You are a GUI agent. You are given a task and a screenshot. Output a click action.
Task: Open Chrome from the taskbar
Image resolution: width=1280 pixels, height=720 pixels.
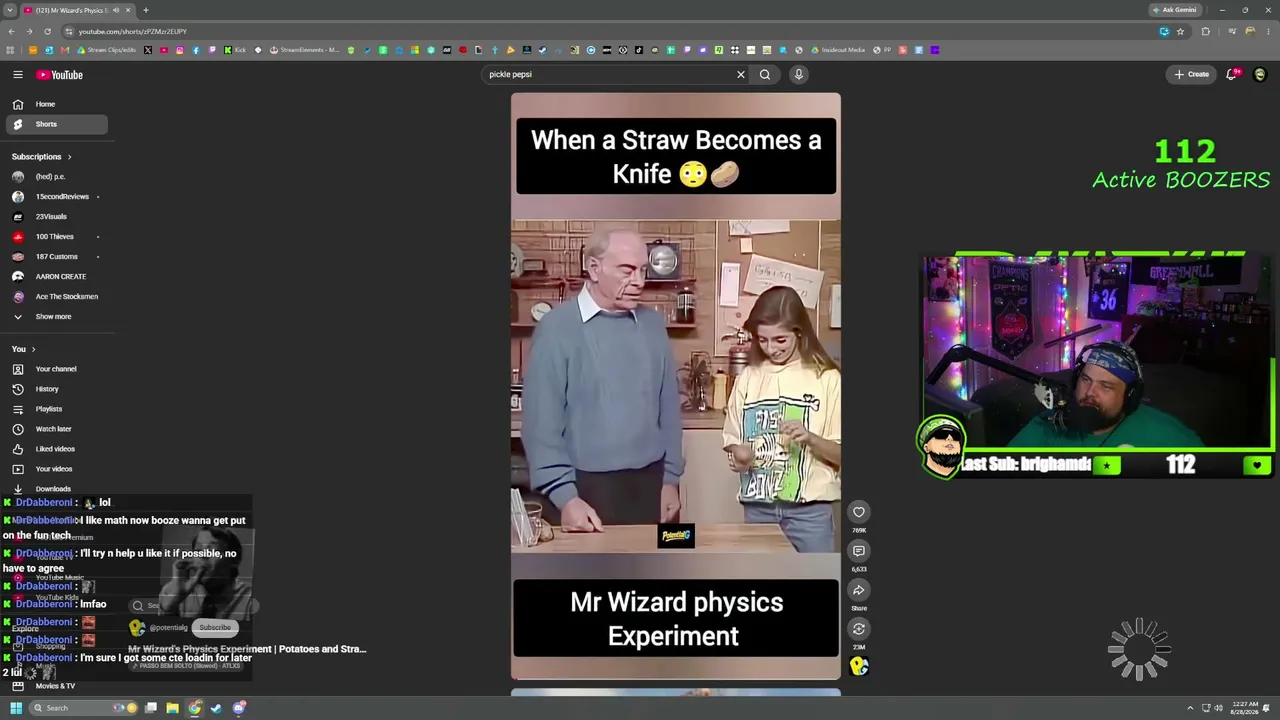point(195,708)
